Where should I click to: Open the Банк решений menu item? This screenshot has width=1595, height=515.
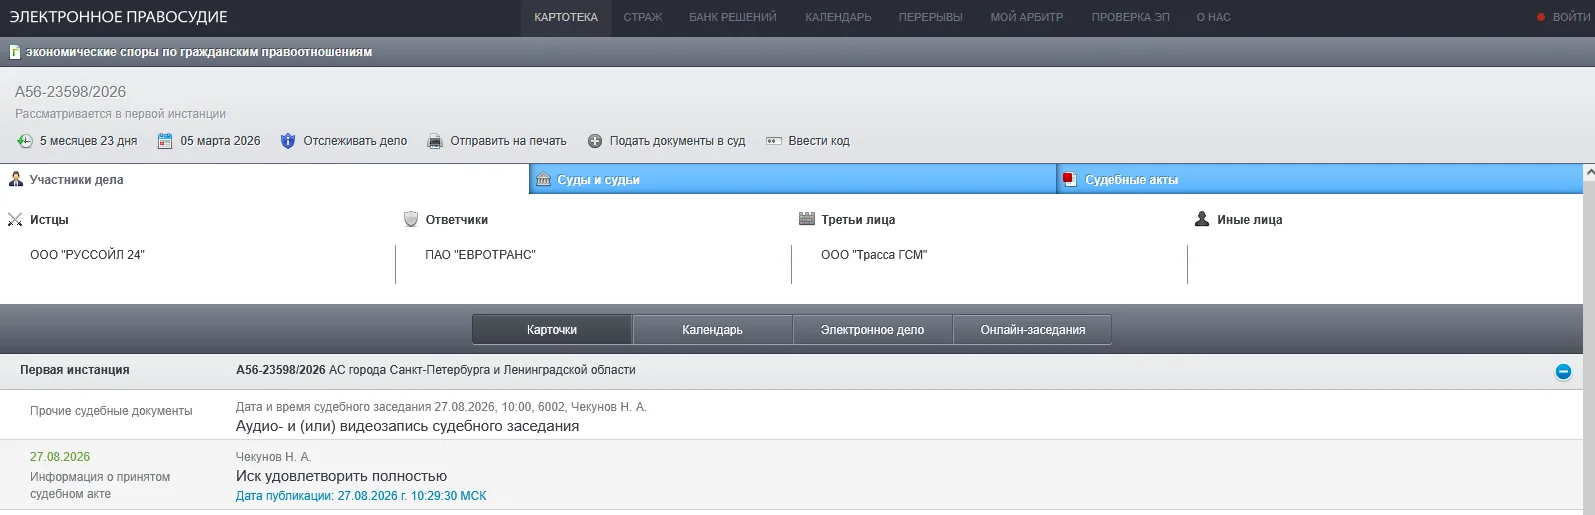coord(732,17)
